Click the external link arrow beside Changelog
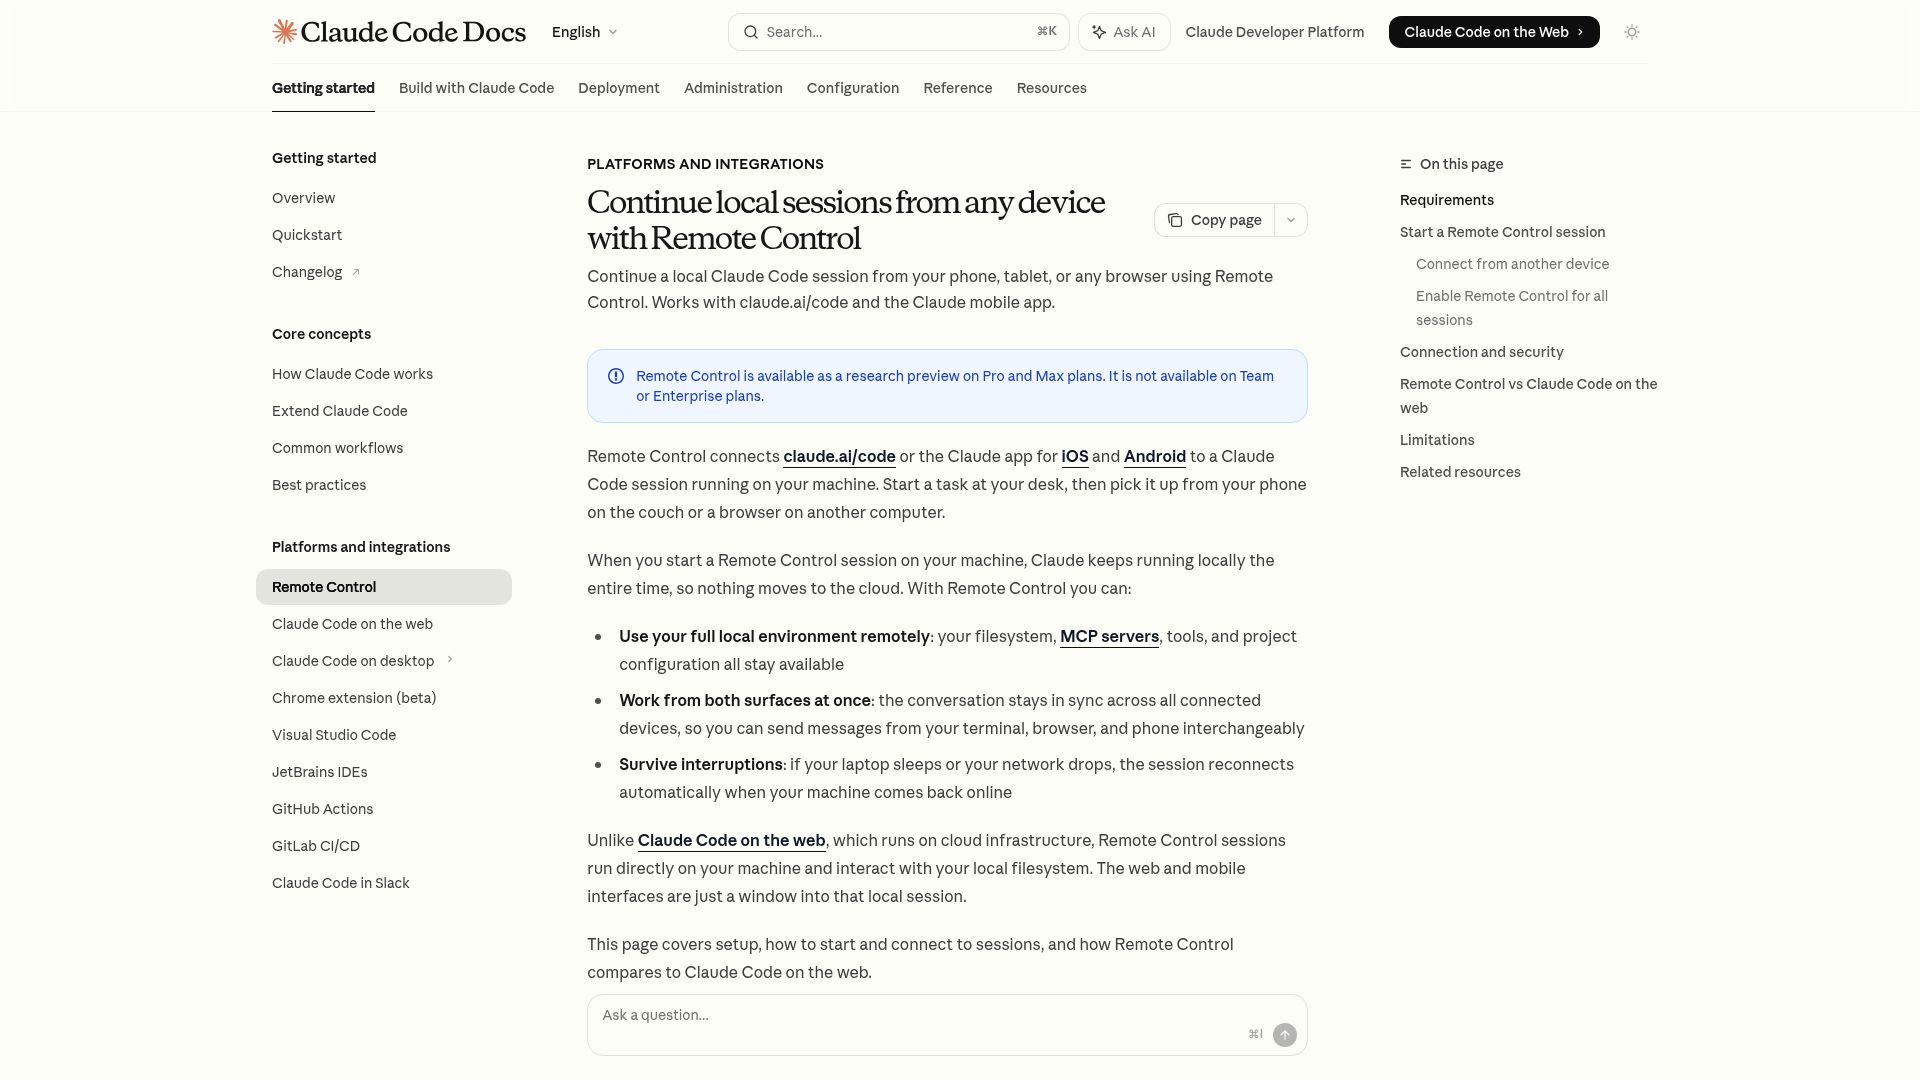Screen dimensions: 1920x1080 (355, 272)
